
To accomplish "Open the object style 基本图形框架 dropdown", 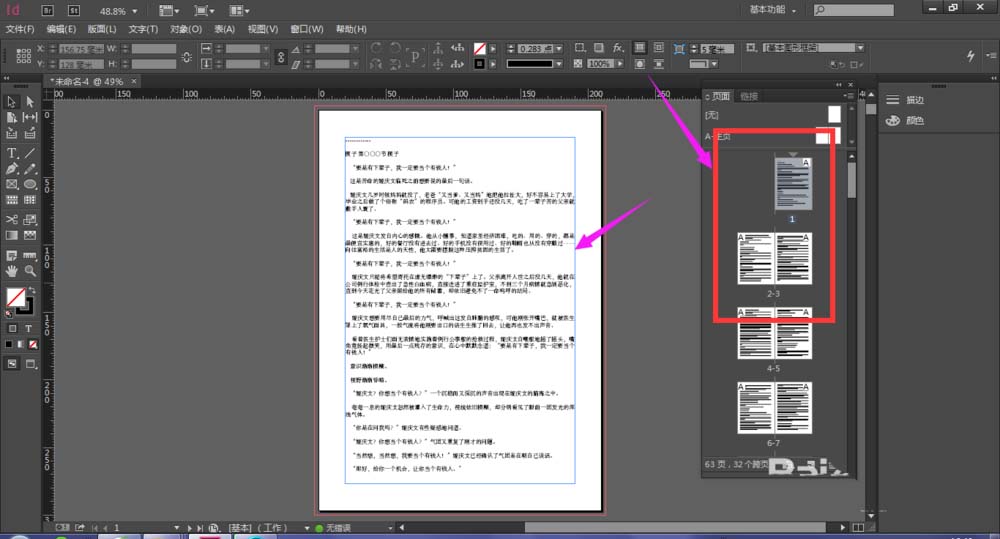I will pos(860,48).
